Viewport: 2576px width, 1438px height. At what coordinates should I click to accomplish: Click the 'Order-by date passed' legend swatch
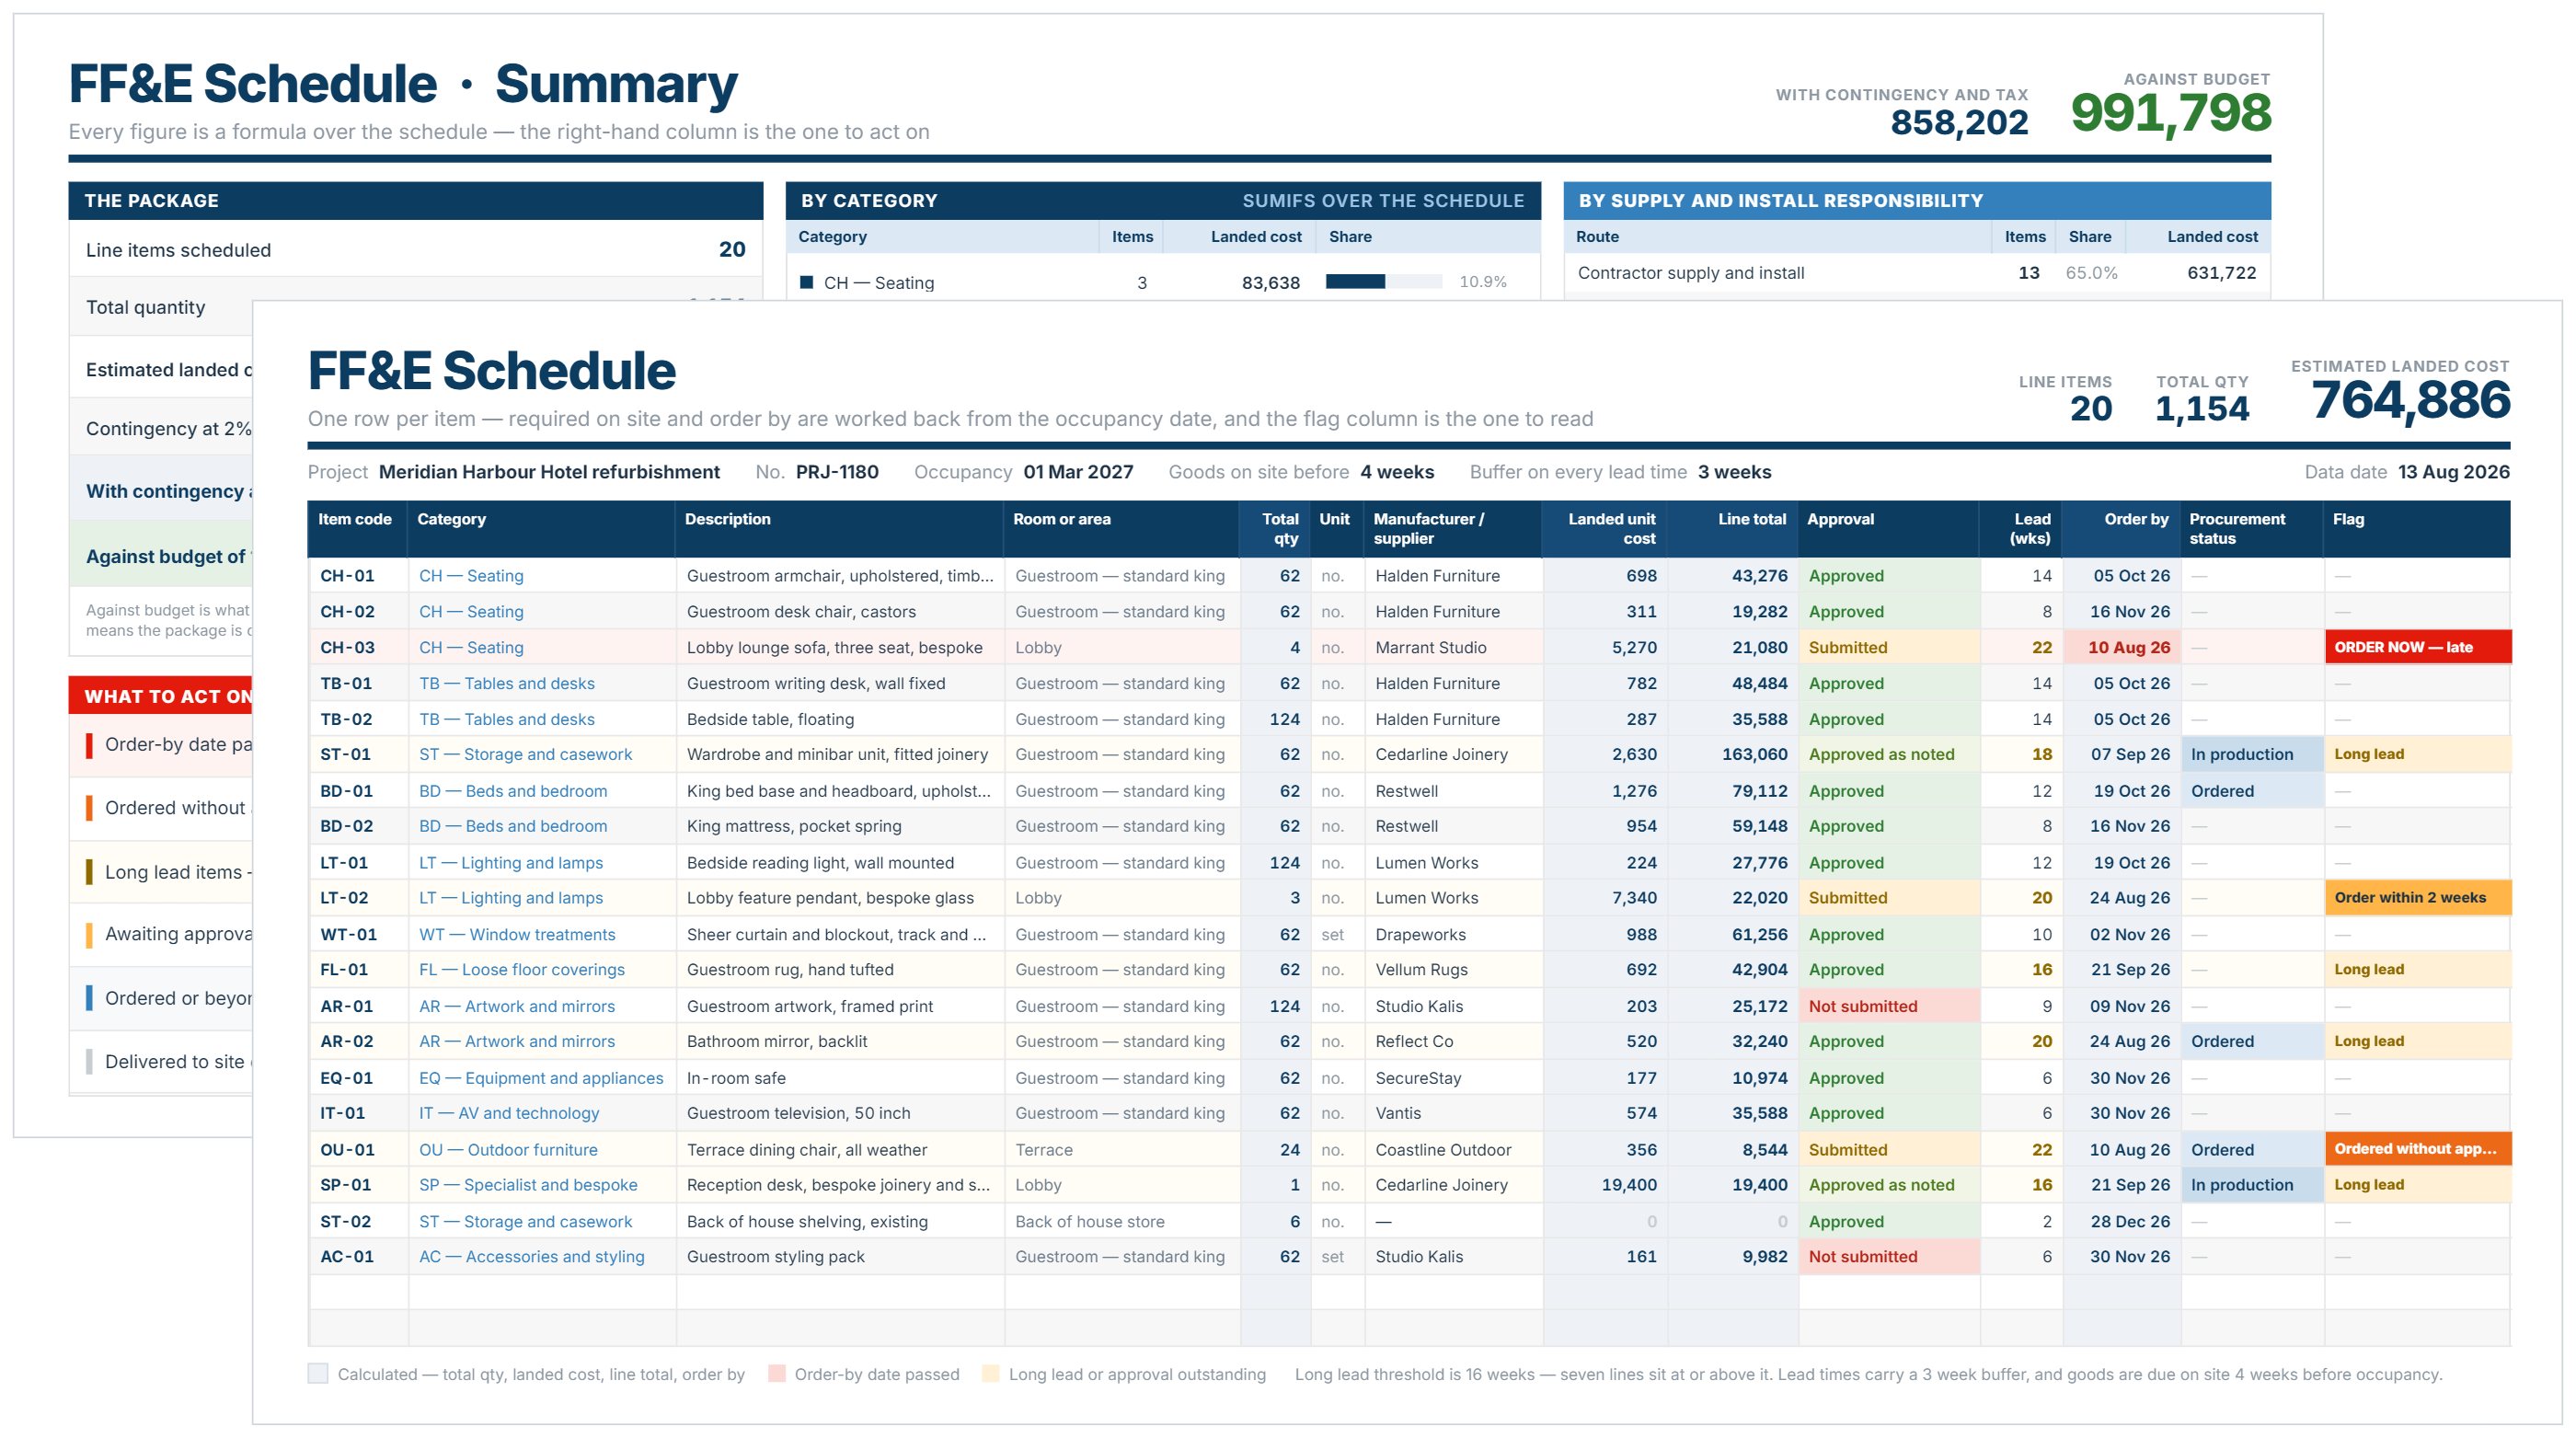(x=776, y=1374)
